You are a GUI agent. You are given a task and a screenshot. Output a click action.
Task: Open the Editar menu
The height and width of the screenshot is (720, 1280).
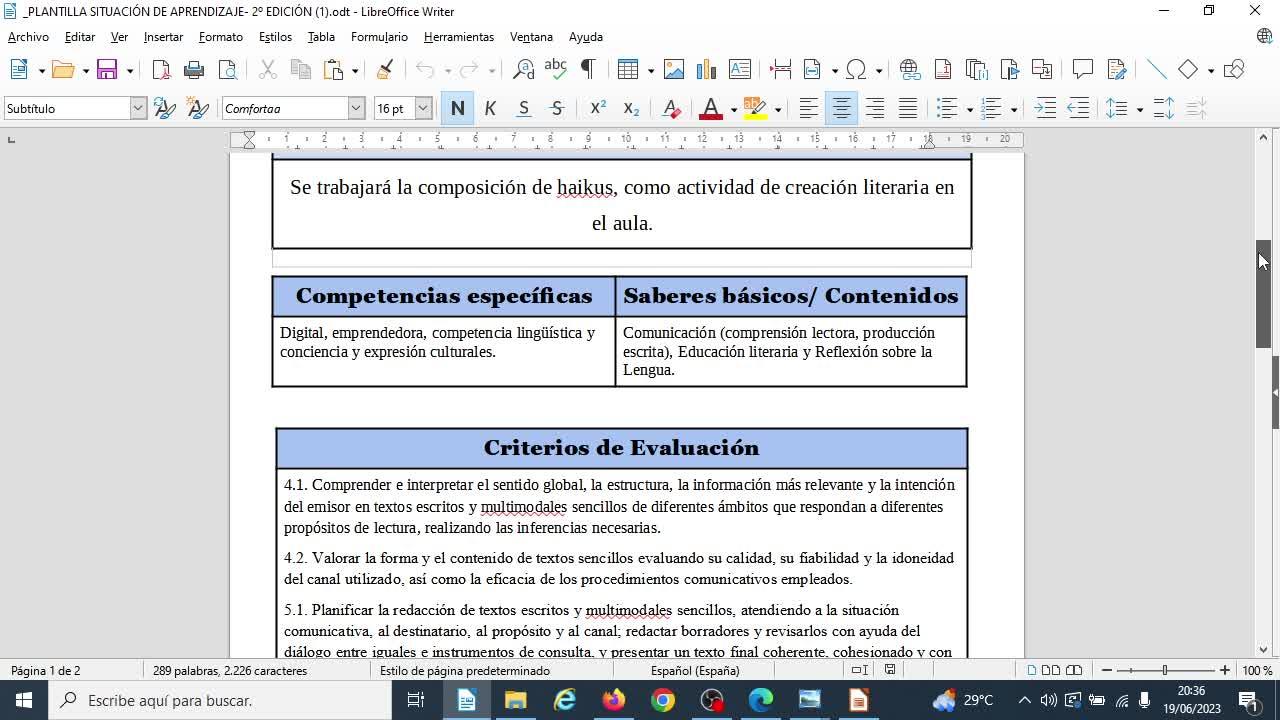(80, 37)
